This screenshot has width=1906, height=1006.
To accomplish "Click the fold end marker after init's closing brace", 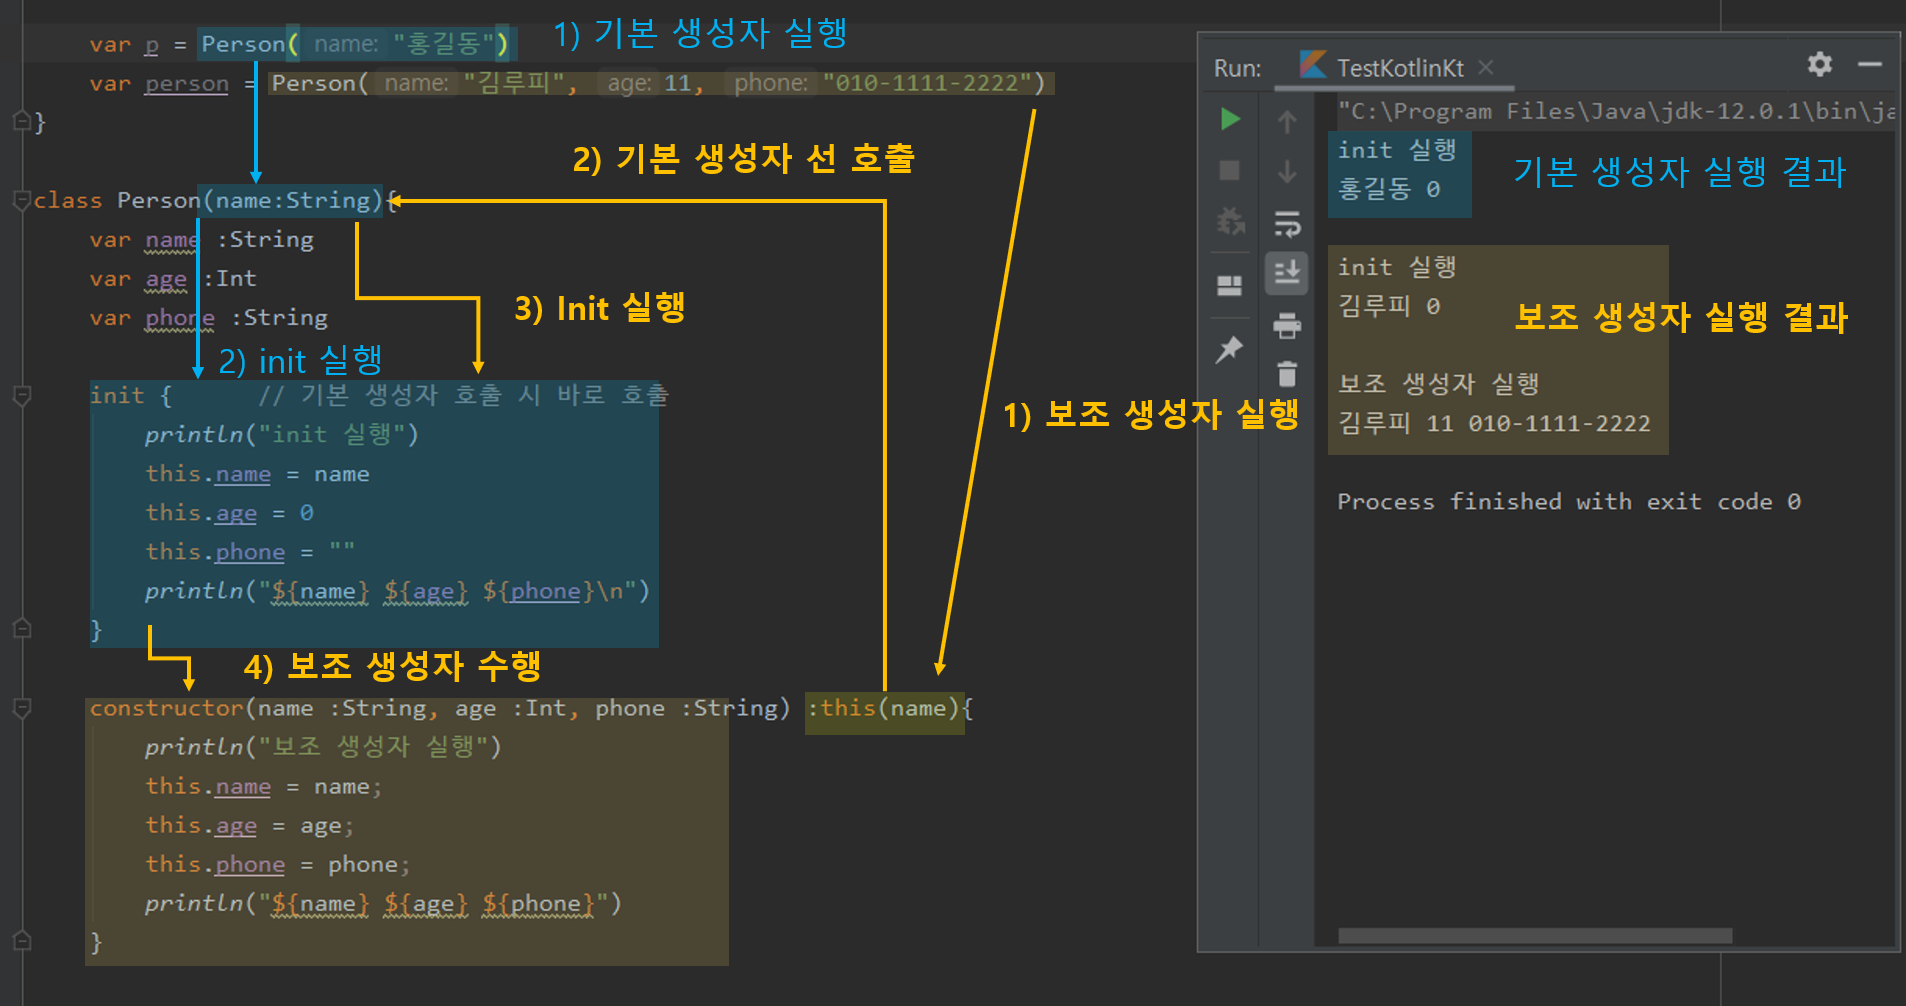I will 22,629.
